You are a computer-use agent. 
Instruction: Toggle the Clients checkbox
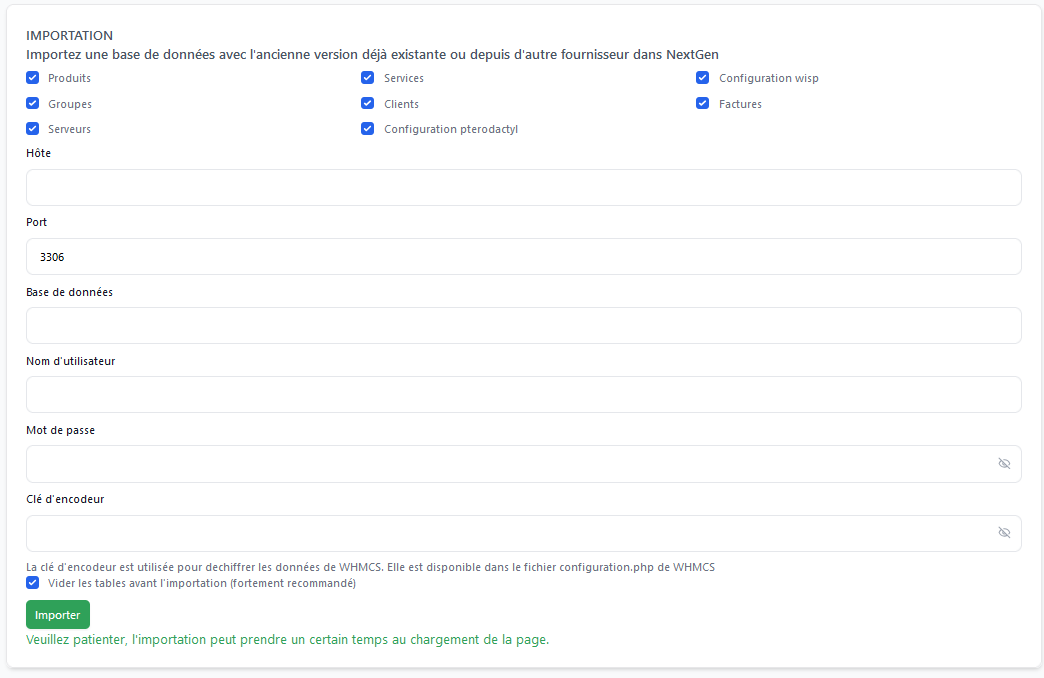tap(368, 104)
